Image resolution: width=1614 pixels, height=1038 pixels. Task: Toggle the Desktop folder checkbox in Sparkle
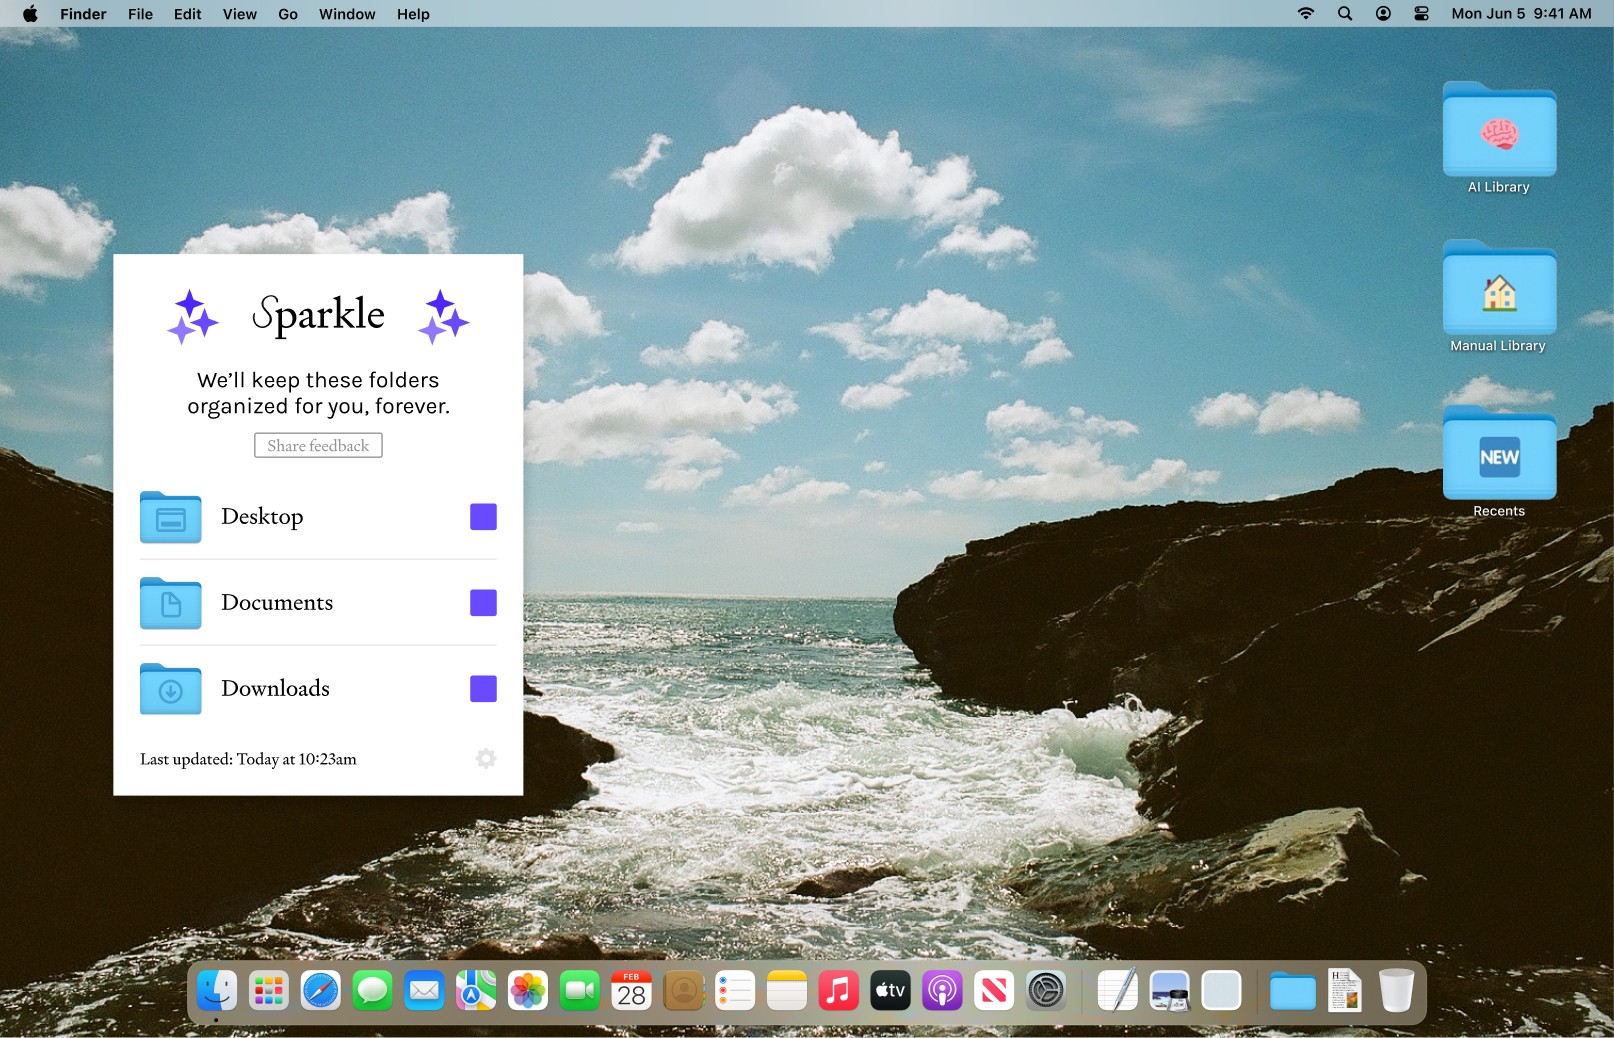coord(483,517)
